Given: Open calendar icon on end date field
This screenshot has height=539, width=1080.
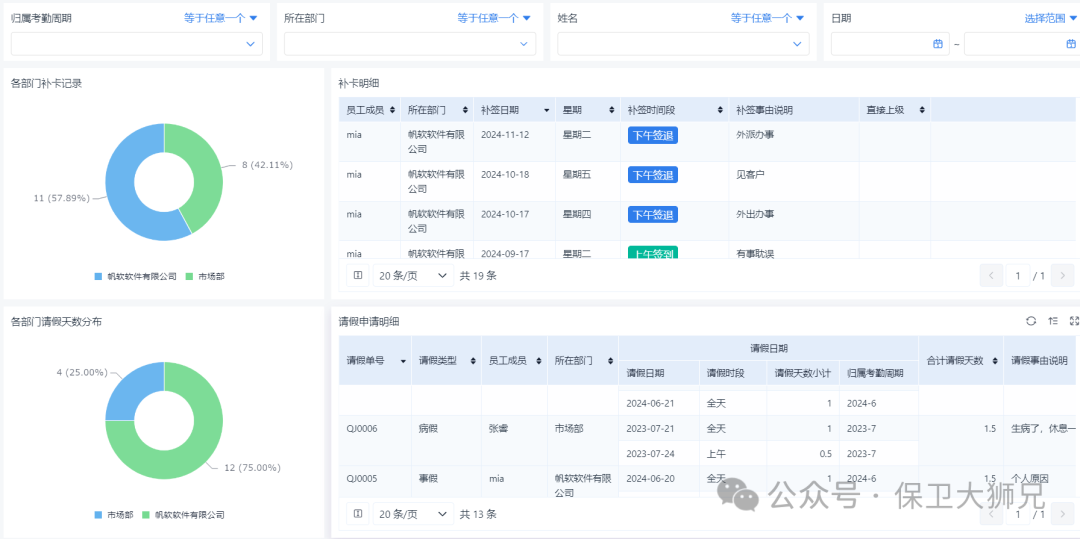Looking at the screenshot, I should (1070, 44).
